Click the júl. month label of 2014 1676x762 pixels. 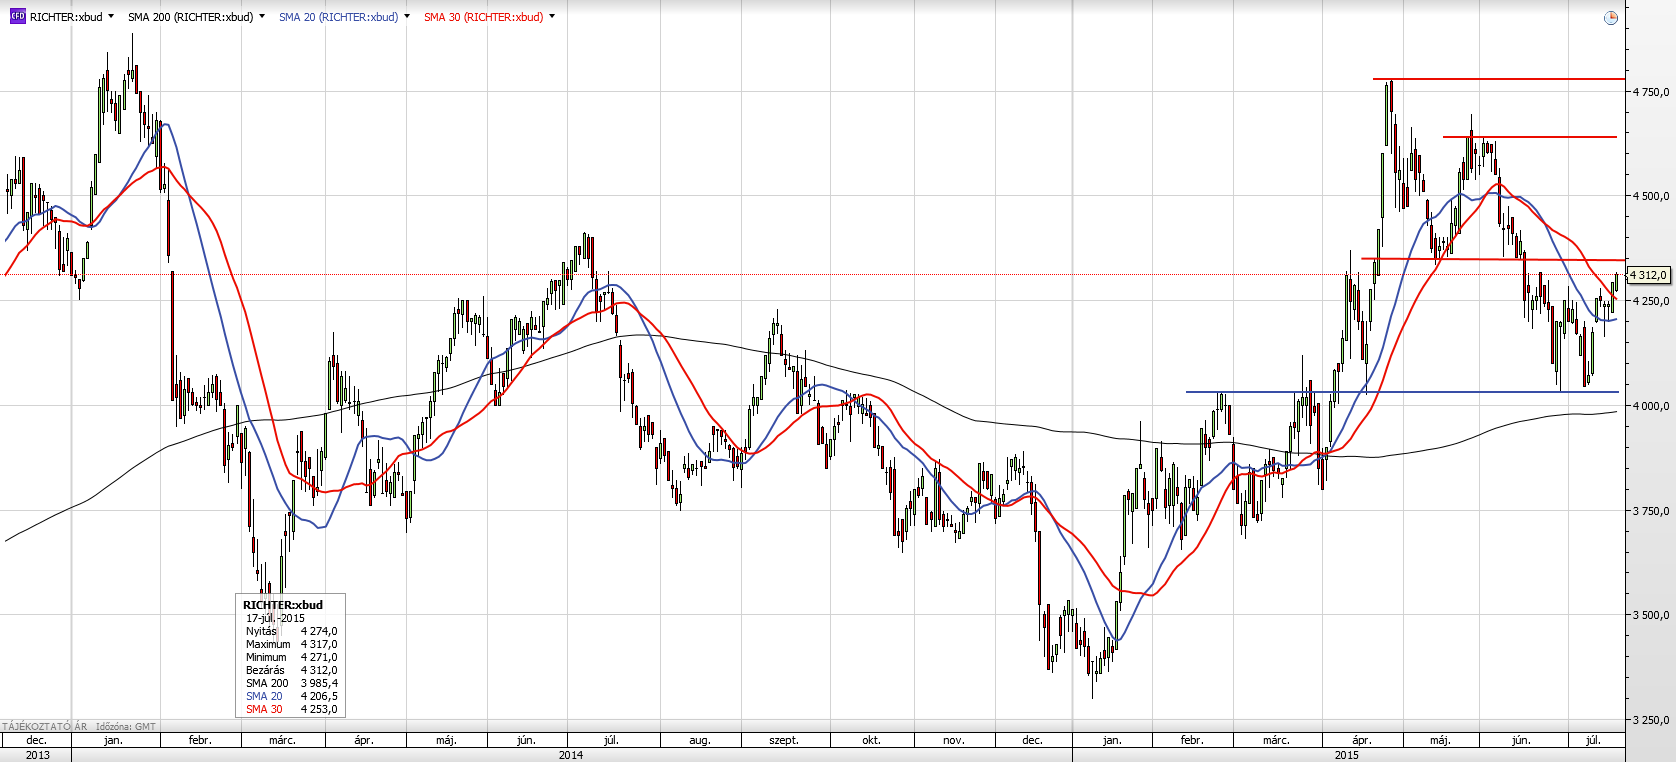[x=611, y=740]
